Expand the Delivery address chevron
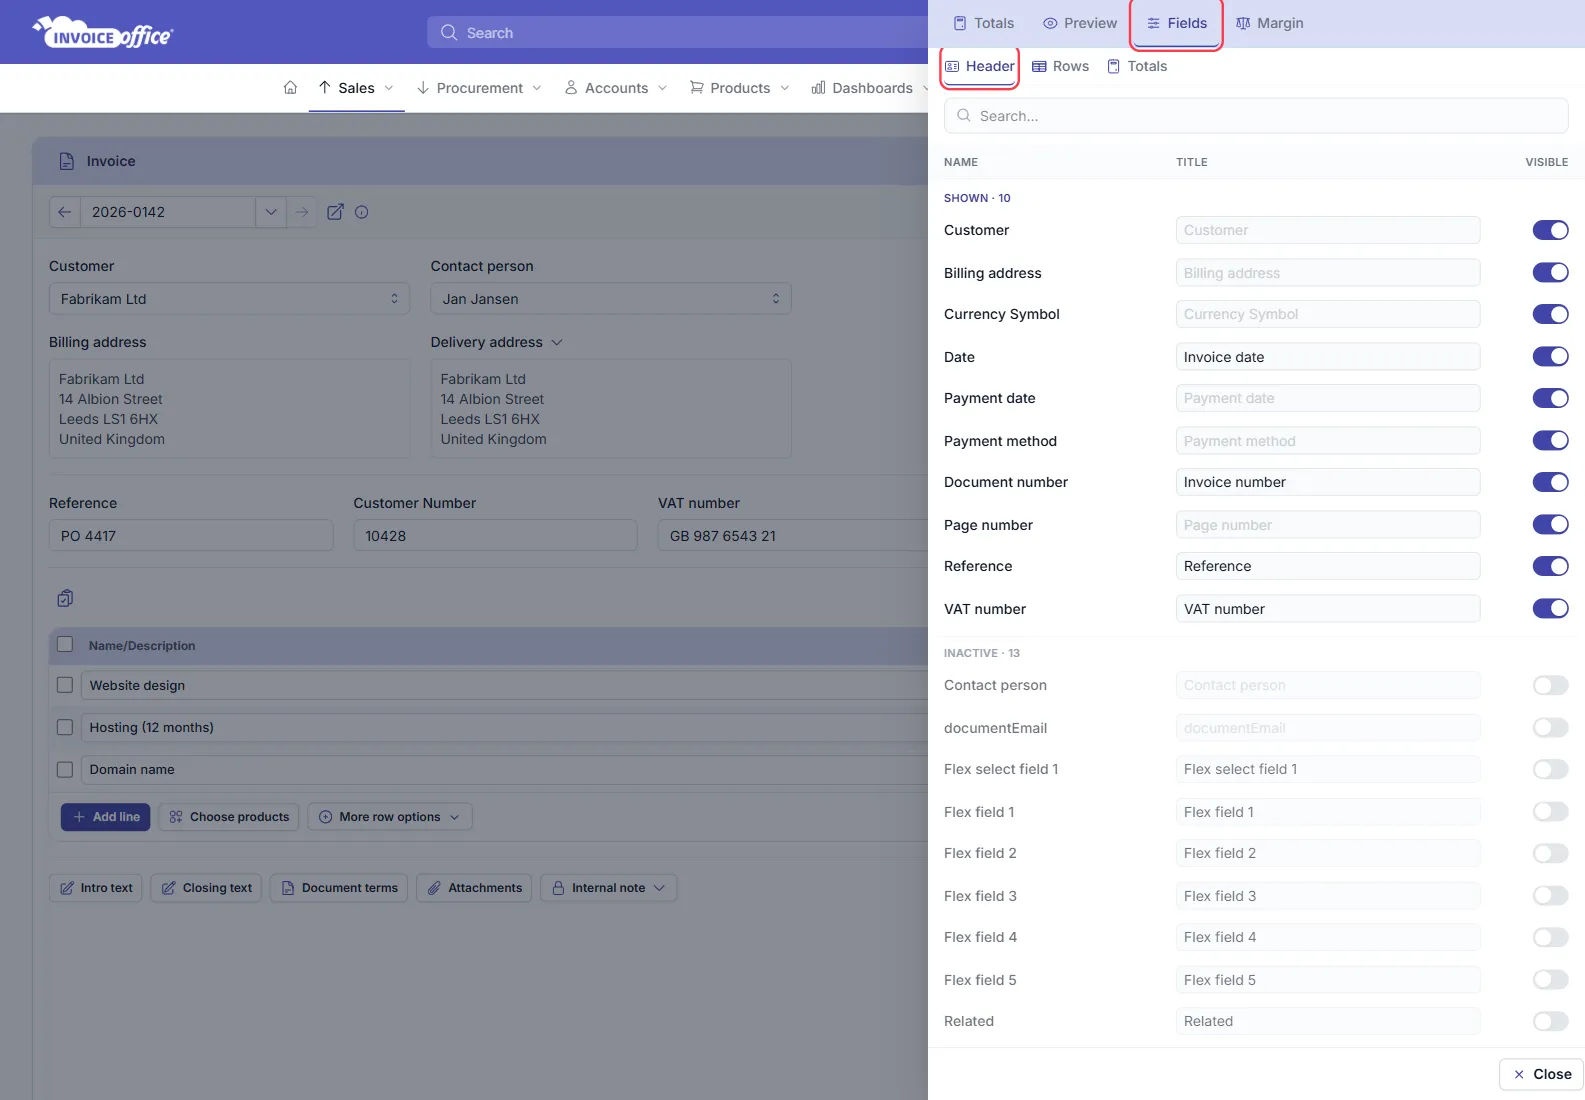Image resolution: width=1585 pixels, height=1100 pixels. (557, 342)
